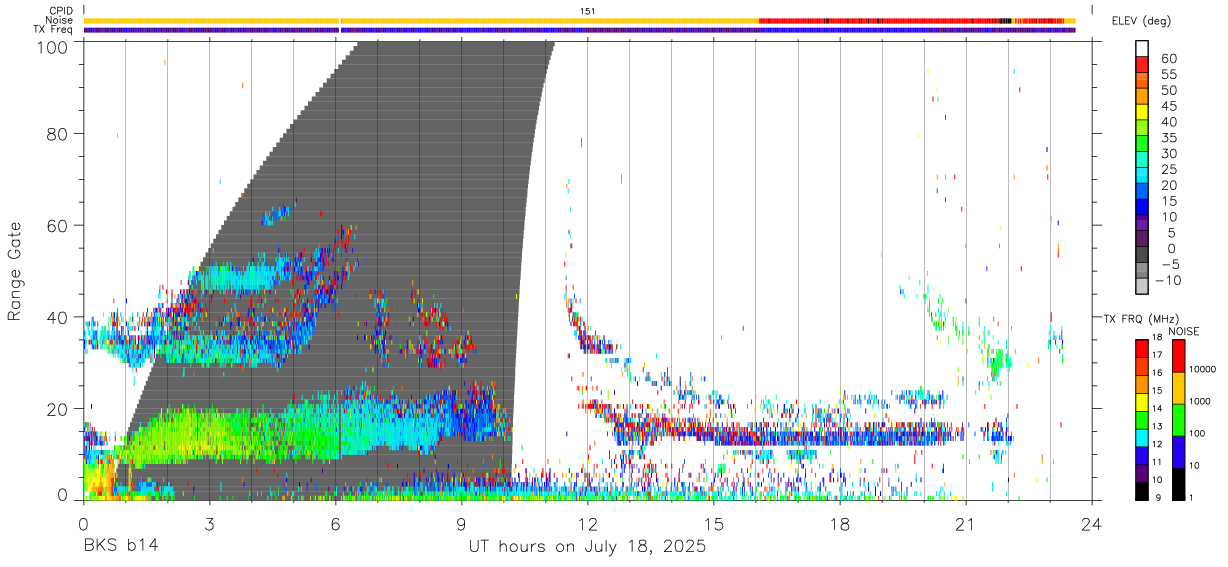Click x-axis tick label 9
The height and width of the screenshot is (567, 1228).
(x=461, y=524)
